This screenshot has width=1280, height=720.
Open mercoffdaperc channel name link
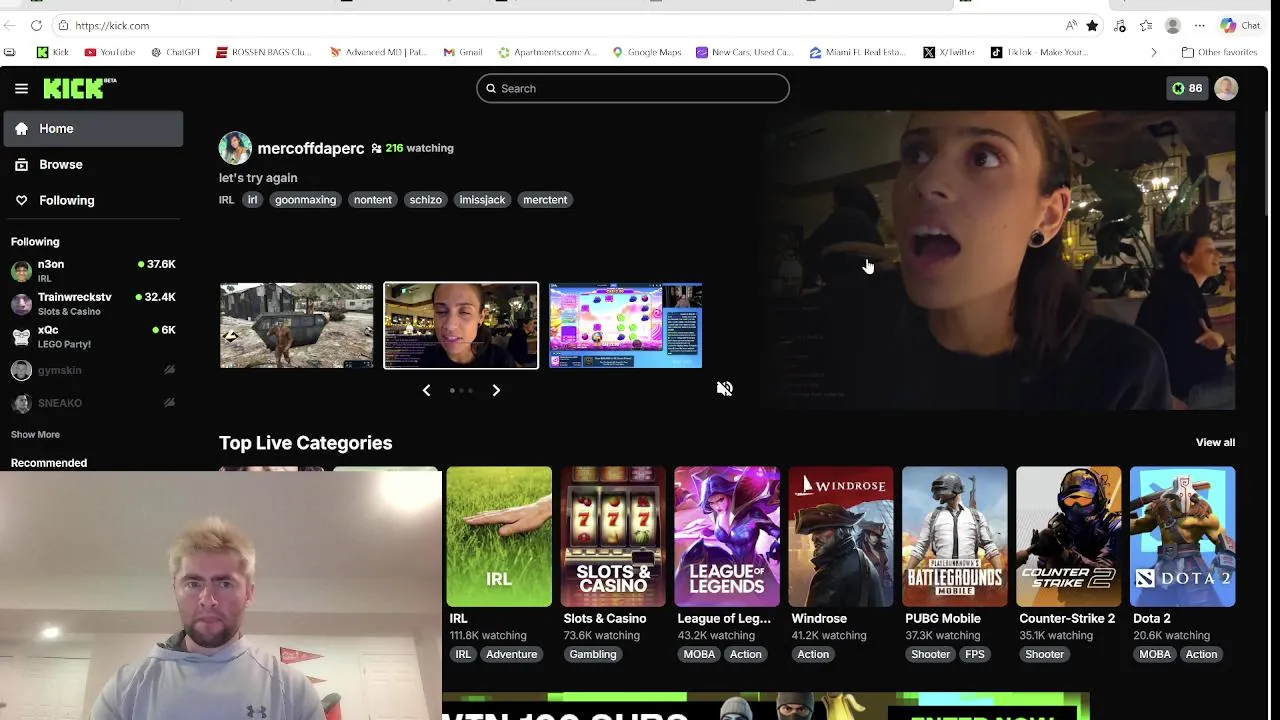click(x=311, y=148)
